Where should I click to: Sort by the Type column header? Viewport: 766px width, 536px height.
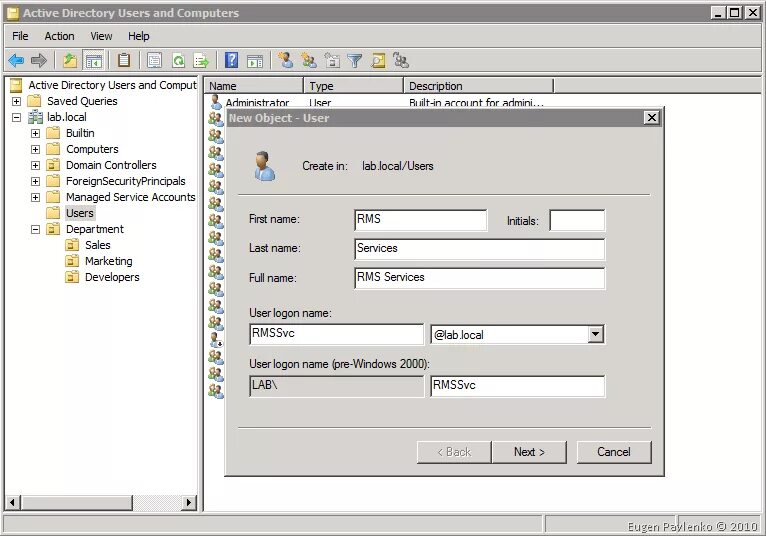pos(354,86)
